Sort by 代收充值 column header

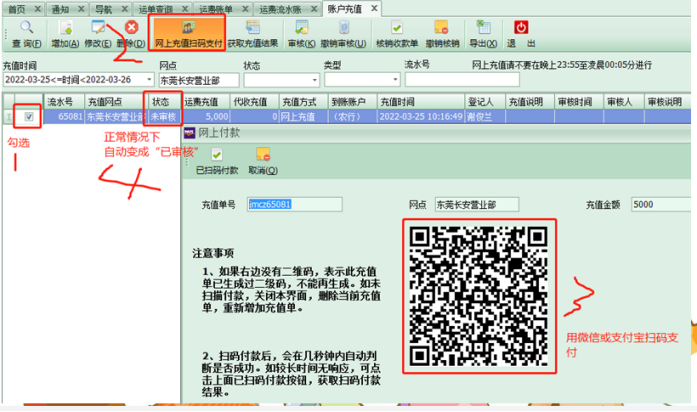255,102
